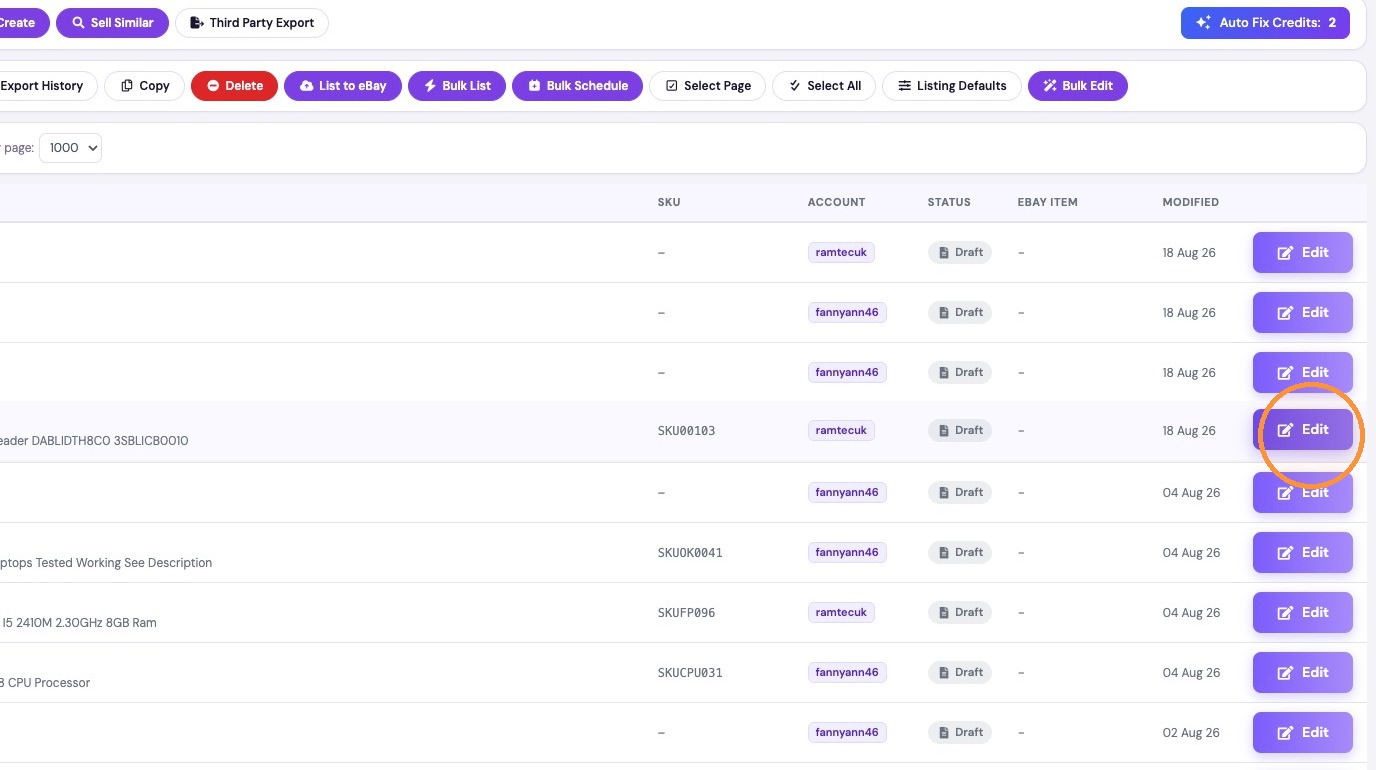Click ramtecuk account tag in SKU00103 row
Image resolution: width=1376 pixels, height=770 pixels.
point(841,430)
